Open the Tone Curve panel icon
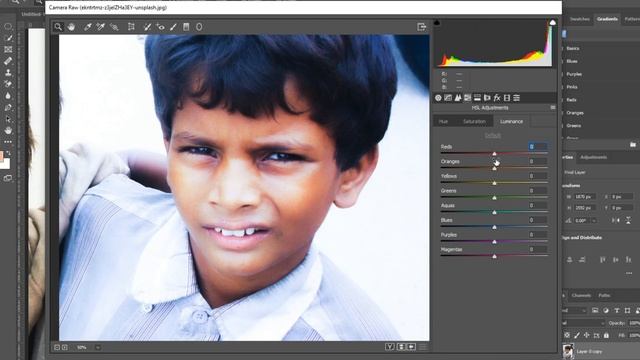This screenshot has height=360, width=640. 448,98
